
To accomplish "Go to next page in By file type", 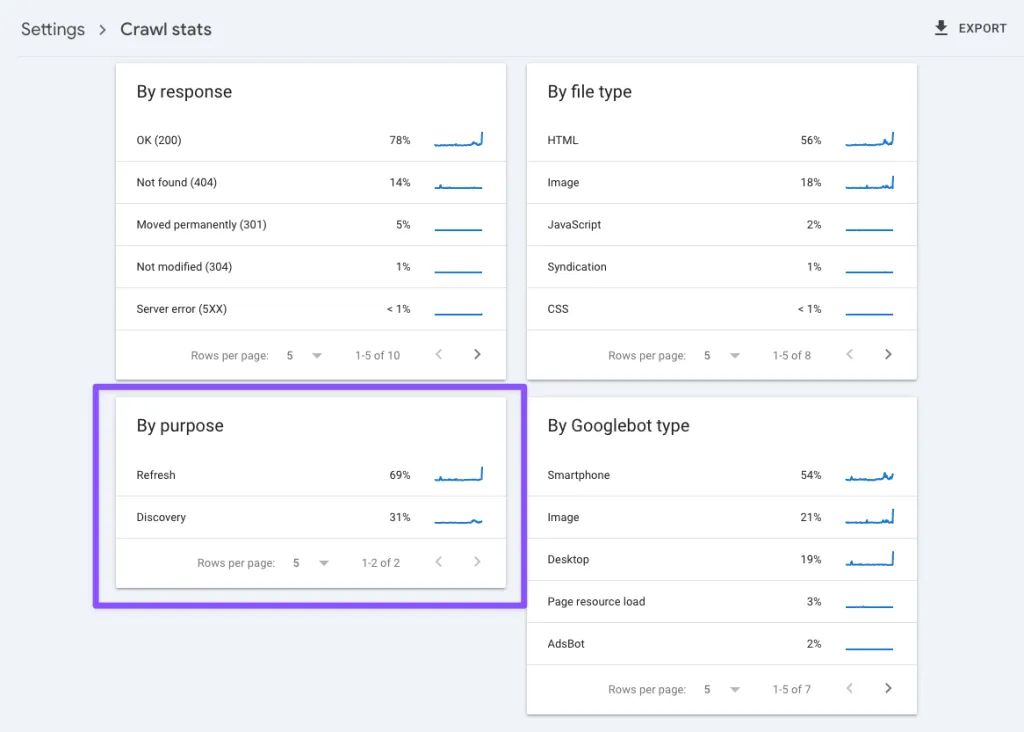I will pos(888,355).
